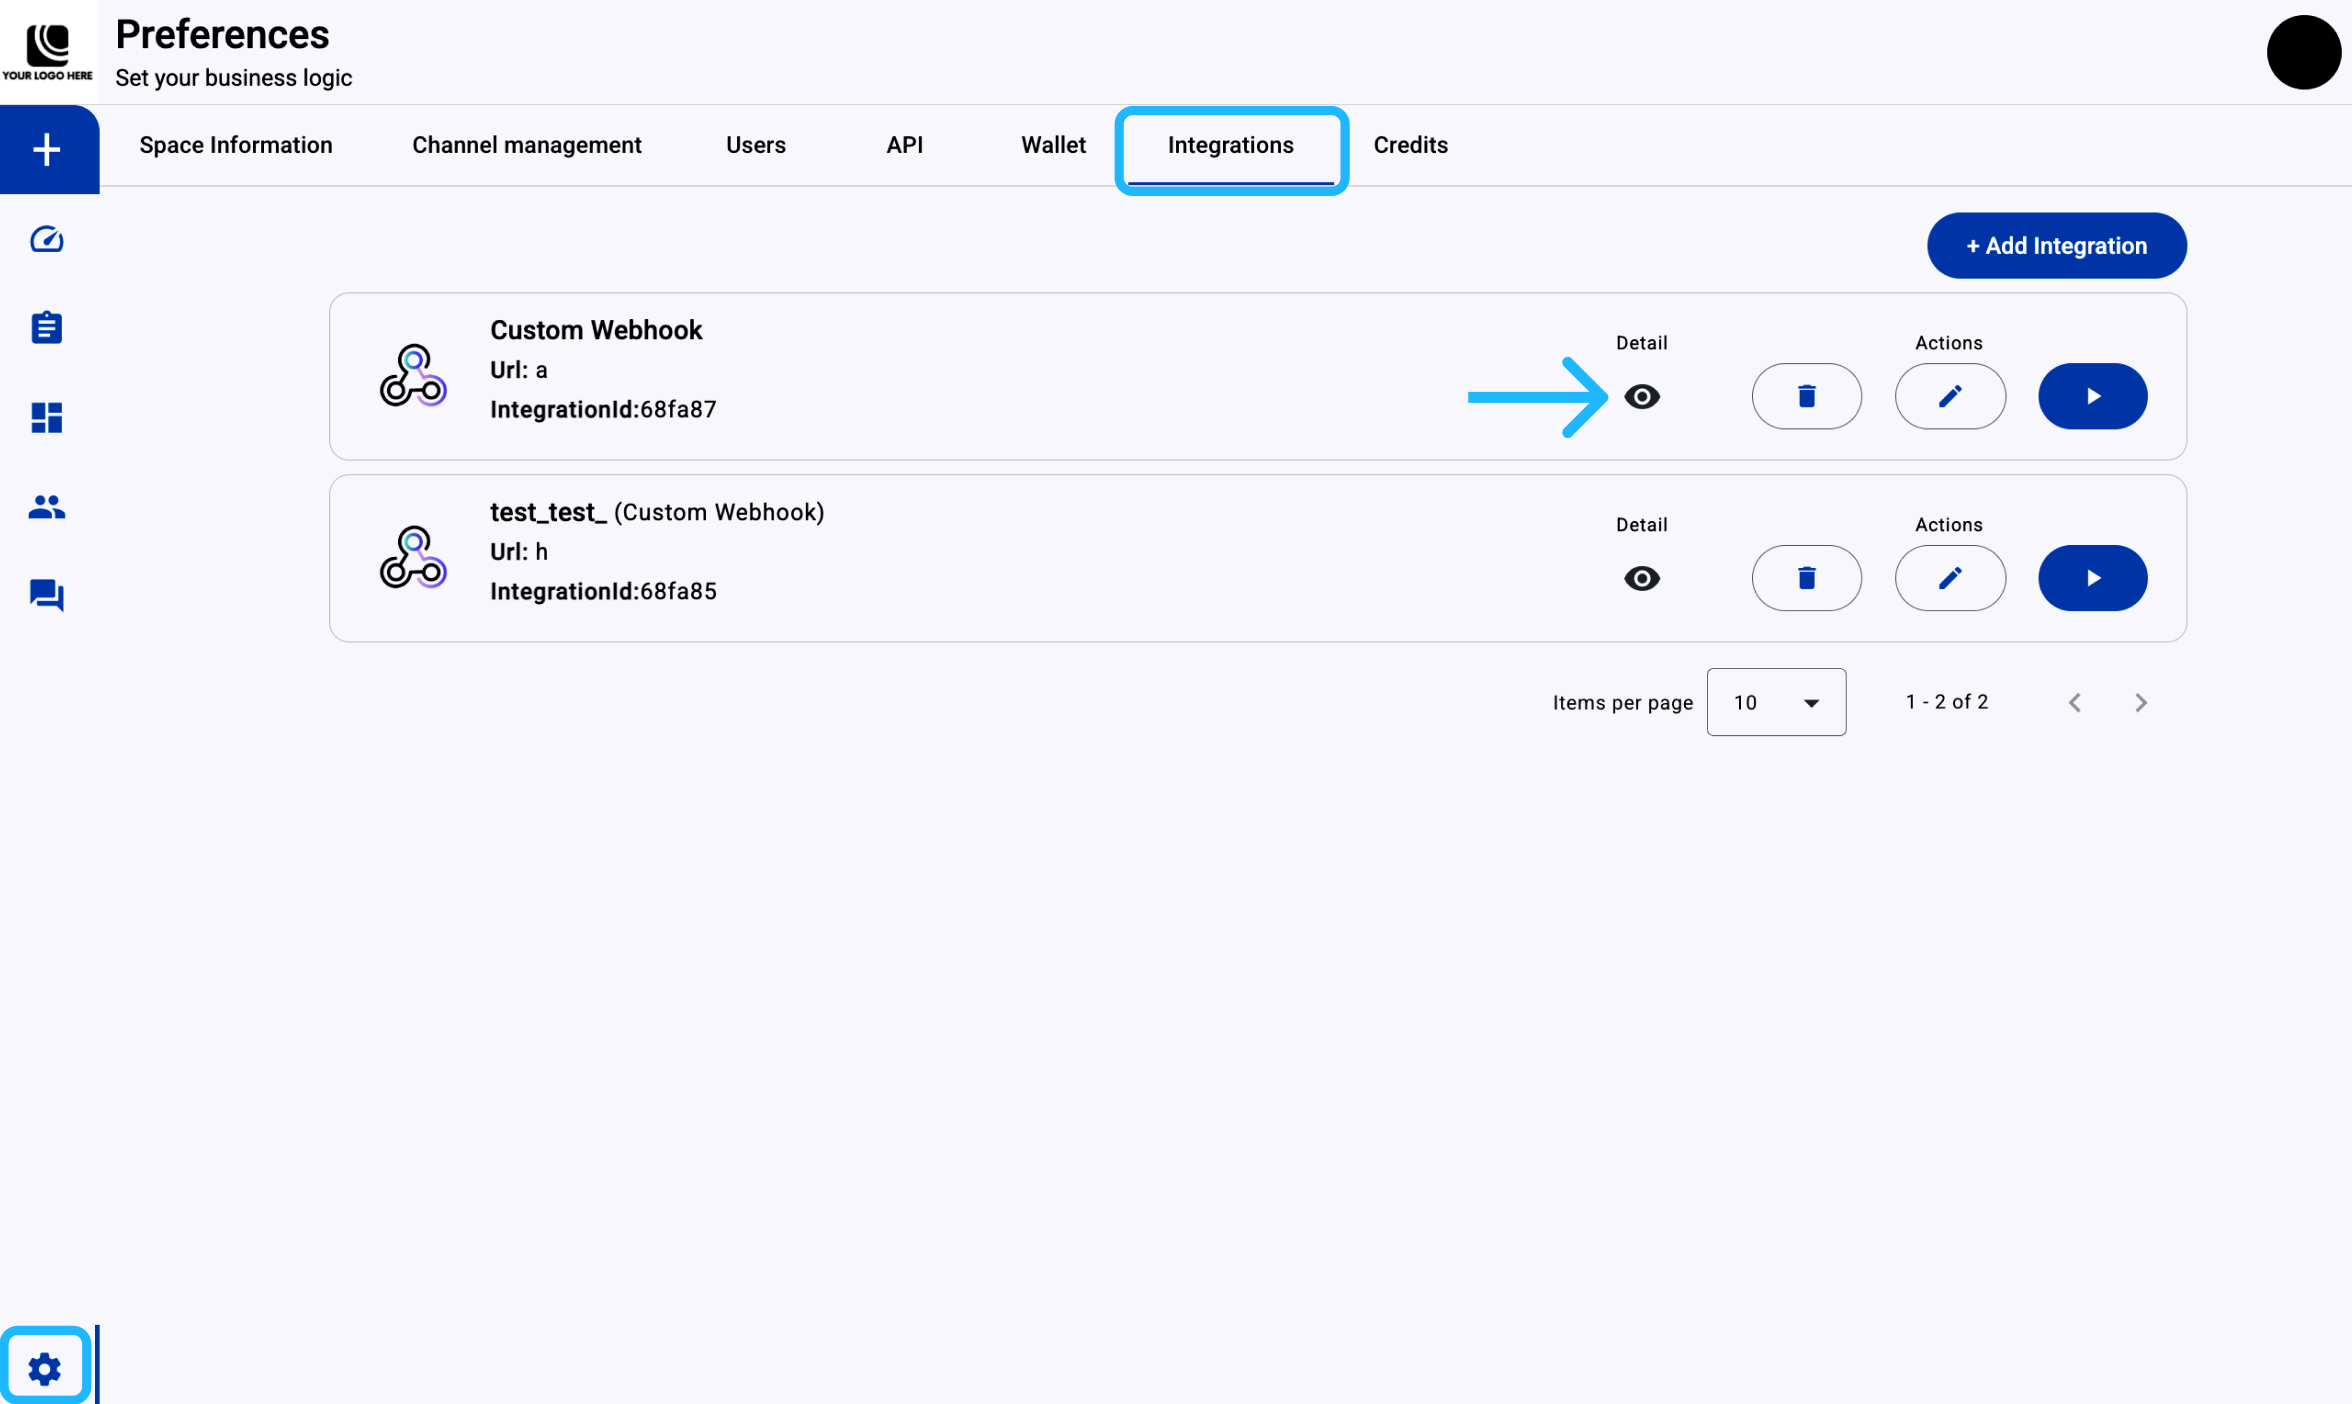Delete the Custom Webhook integration
The image size is (2352, 1404).
[x=1806, y=396]
